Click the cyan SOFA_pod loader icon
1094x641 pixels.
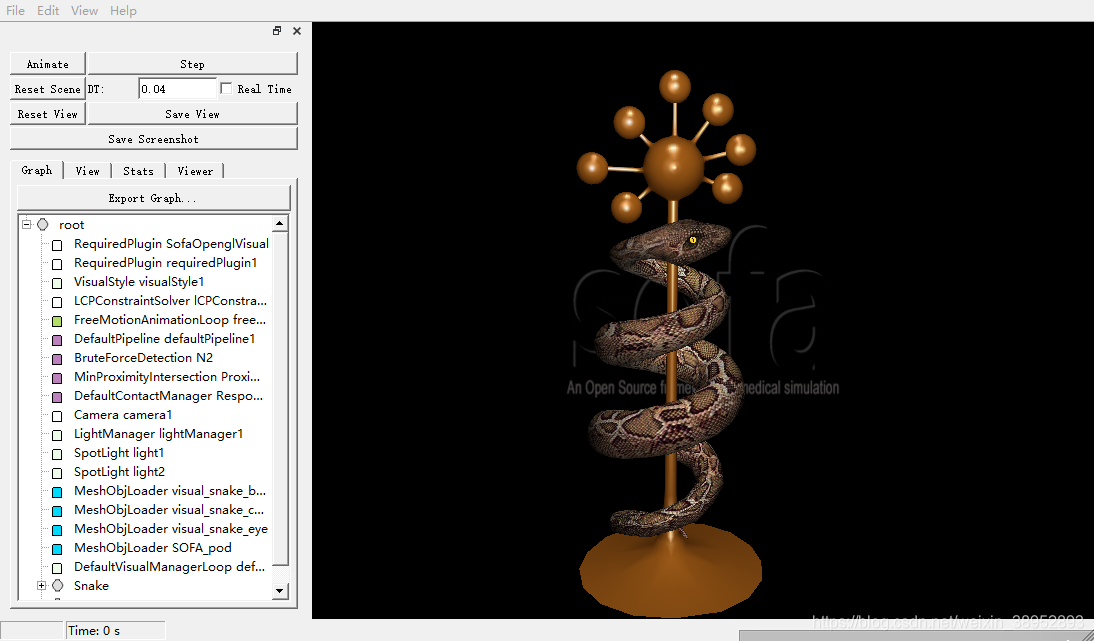(x=57, y=549)
